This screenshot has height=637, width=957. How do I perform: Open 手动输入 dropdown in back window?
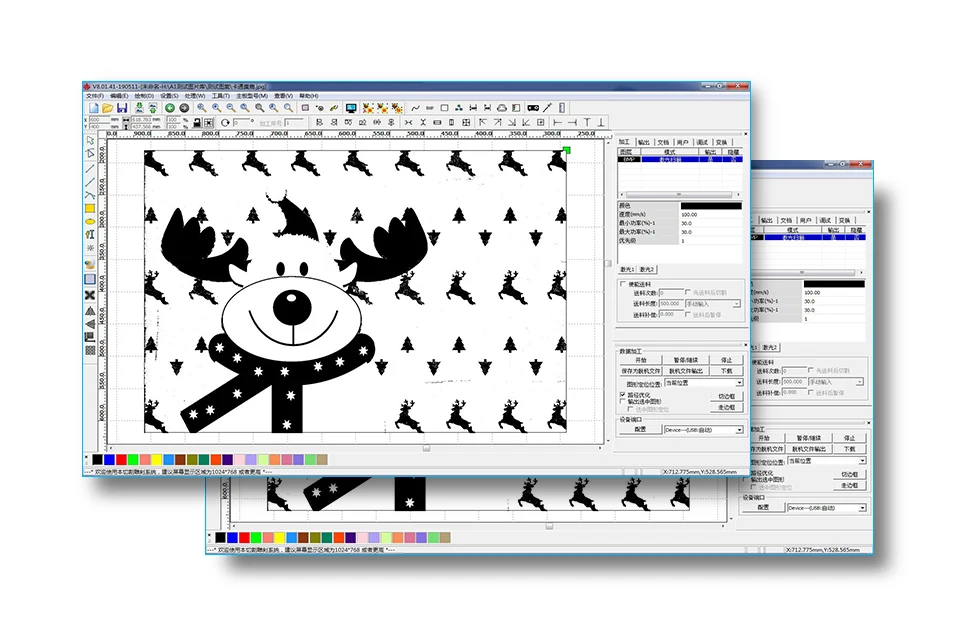[836, 382]
